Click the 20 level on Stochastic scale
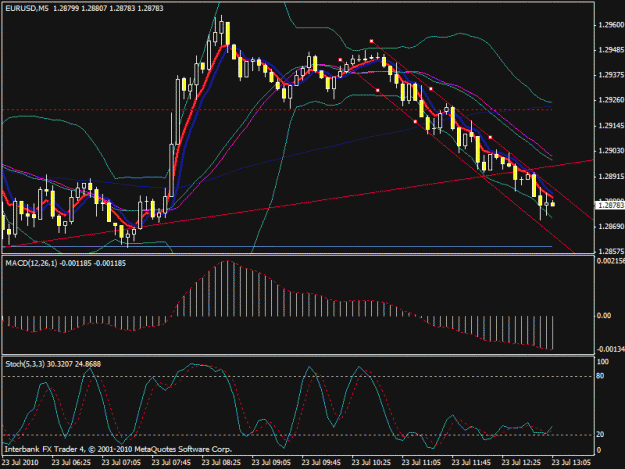 [x=600, y=434]
